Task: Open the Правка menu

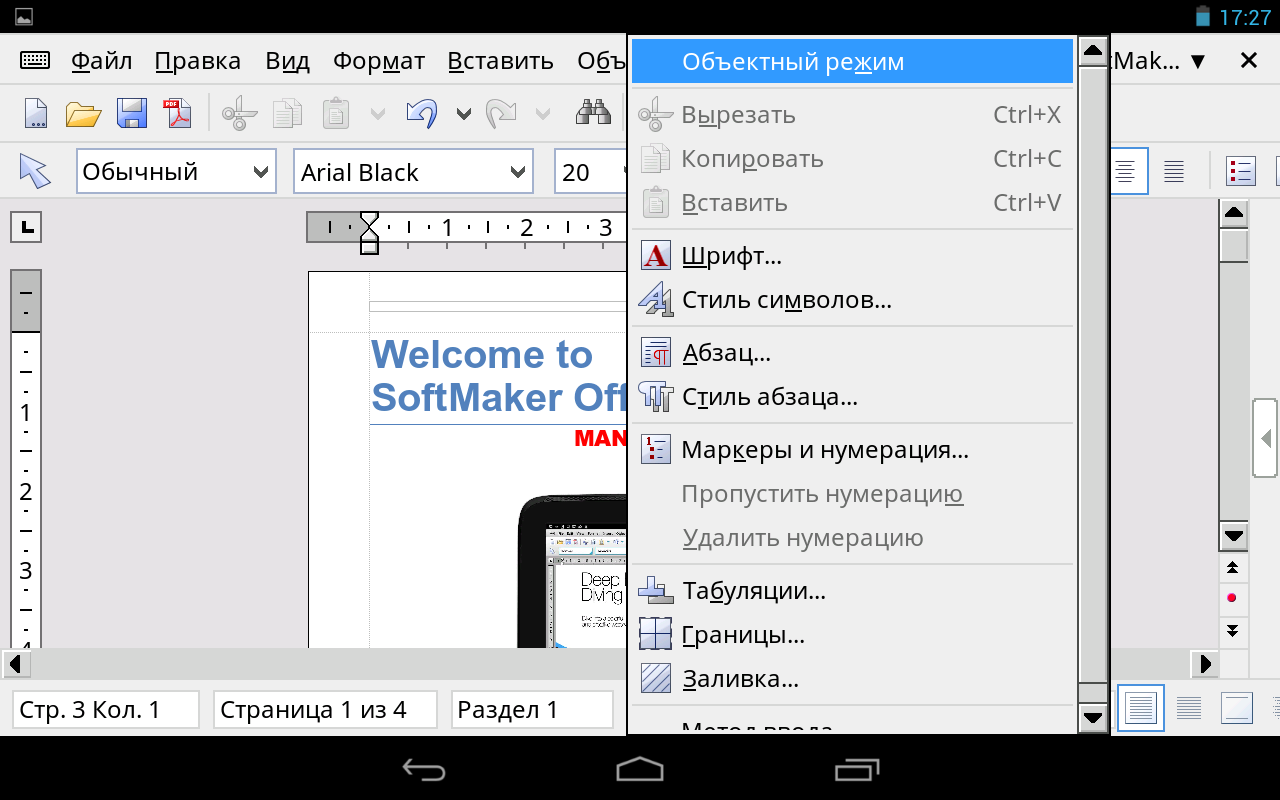Action: point(198,61)
